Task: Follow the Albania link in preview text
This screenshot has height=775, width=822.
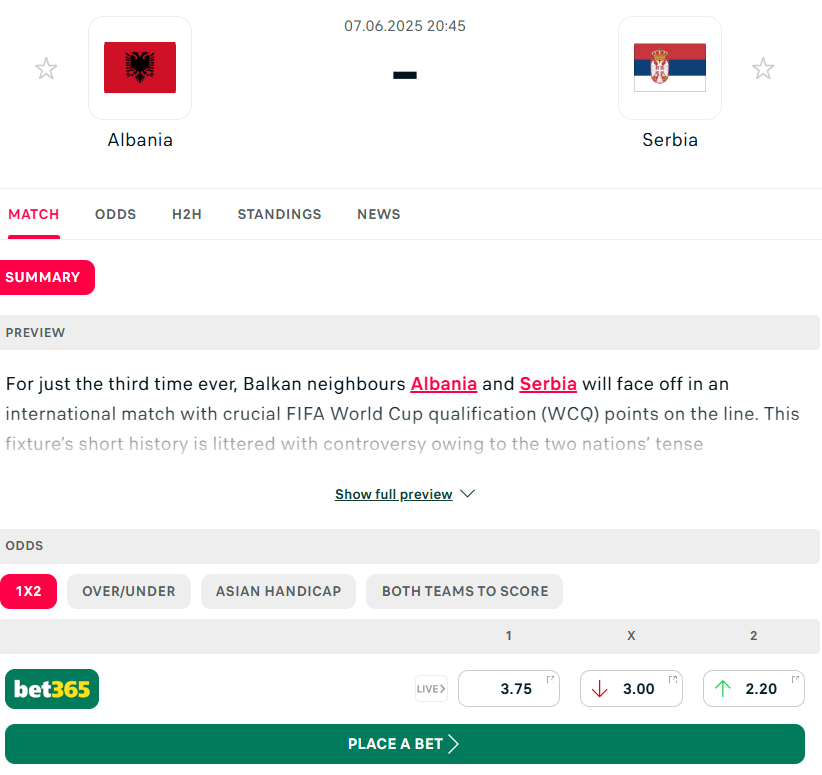Action: click(x=444, y=384)
